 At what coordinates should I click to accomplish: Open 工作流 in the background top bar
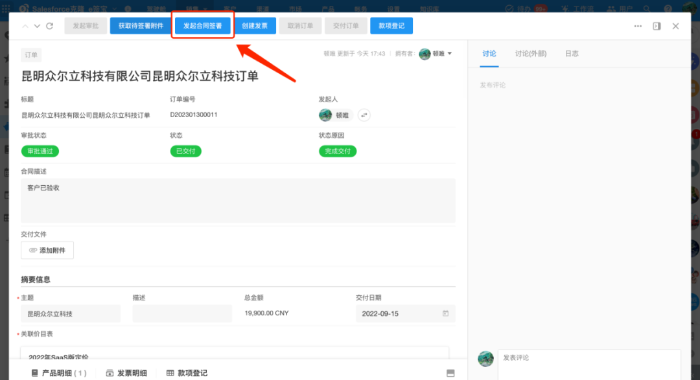tap(577, 8)
